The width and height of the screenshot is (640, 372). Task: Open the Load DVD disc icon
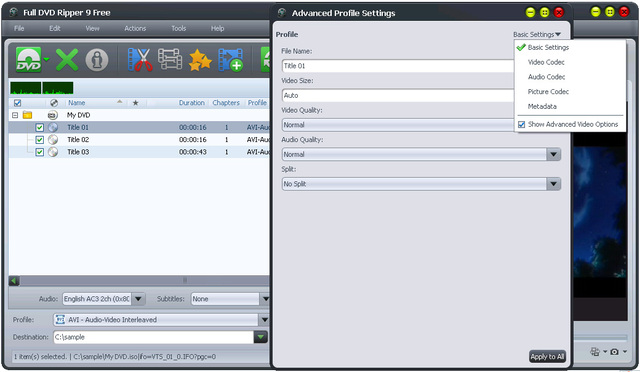click(x=29, y=60)
